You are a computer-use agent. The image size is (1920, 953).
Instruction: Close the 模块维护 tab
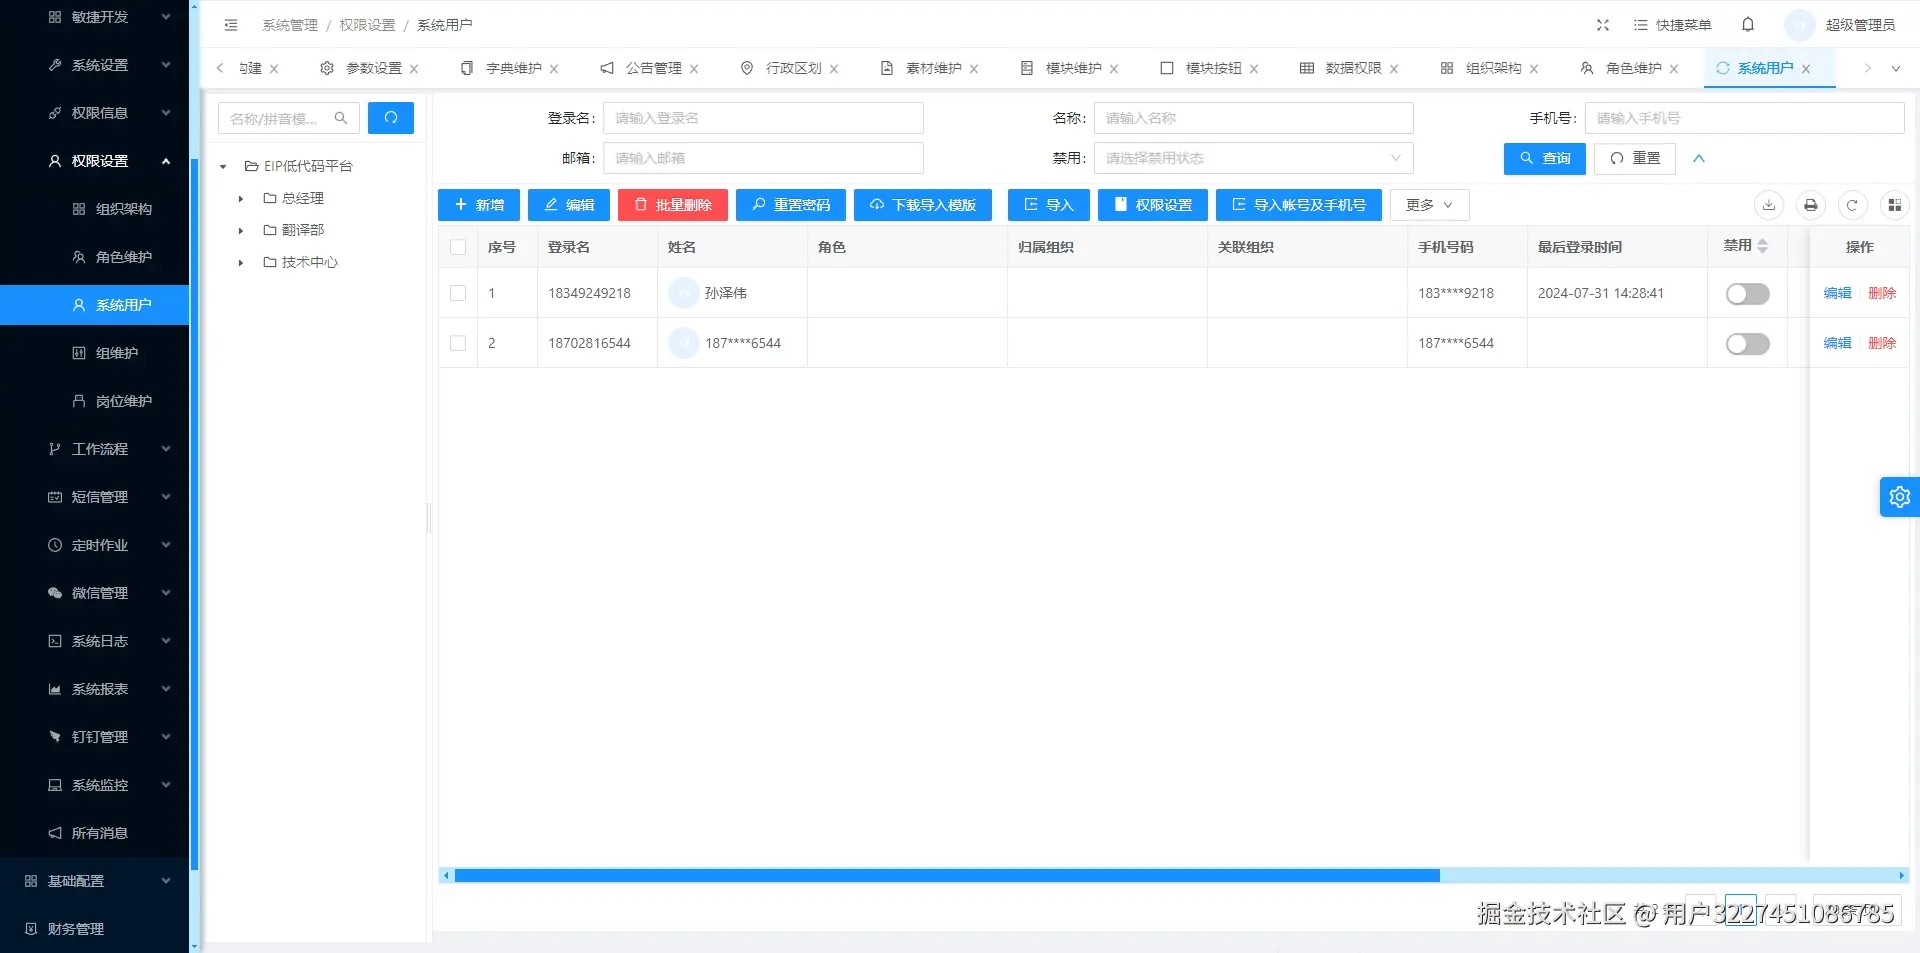coord(1114,69)
